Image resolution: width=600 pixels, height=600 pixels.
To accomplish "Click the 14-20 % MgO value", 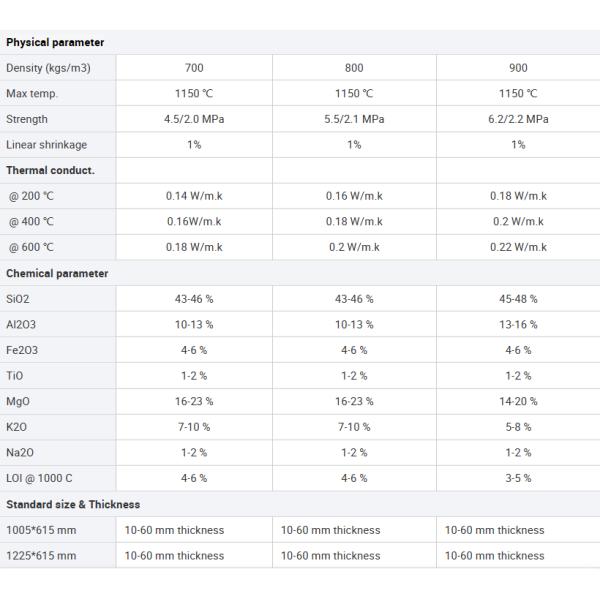I will [518, 401].
